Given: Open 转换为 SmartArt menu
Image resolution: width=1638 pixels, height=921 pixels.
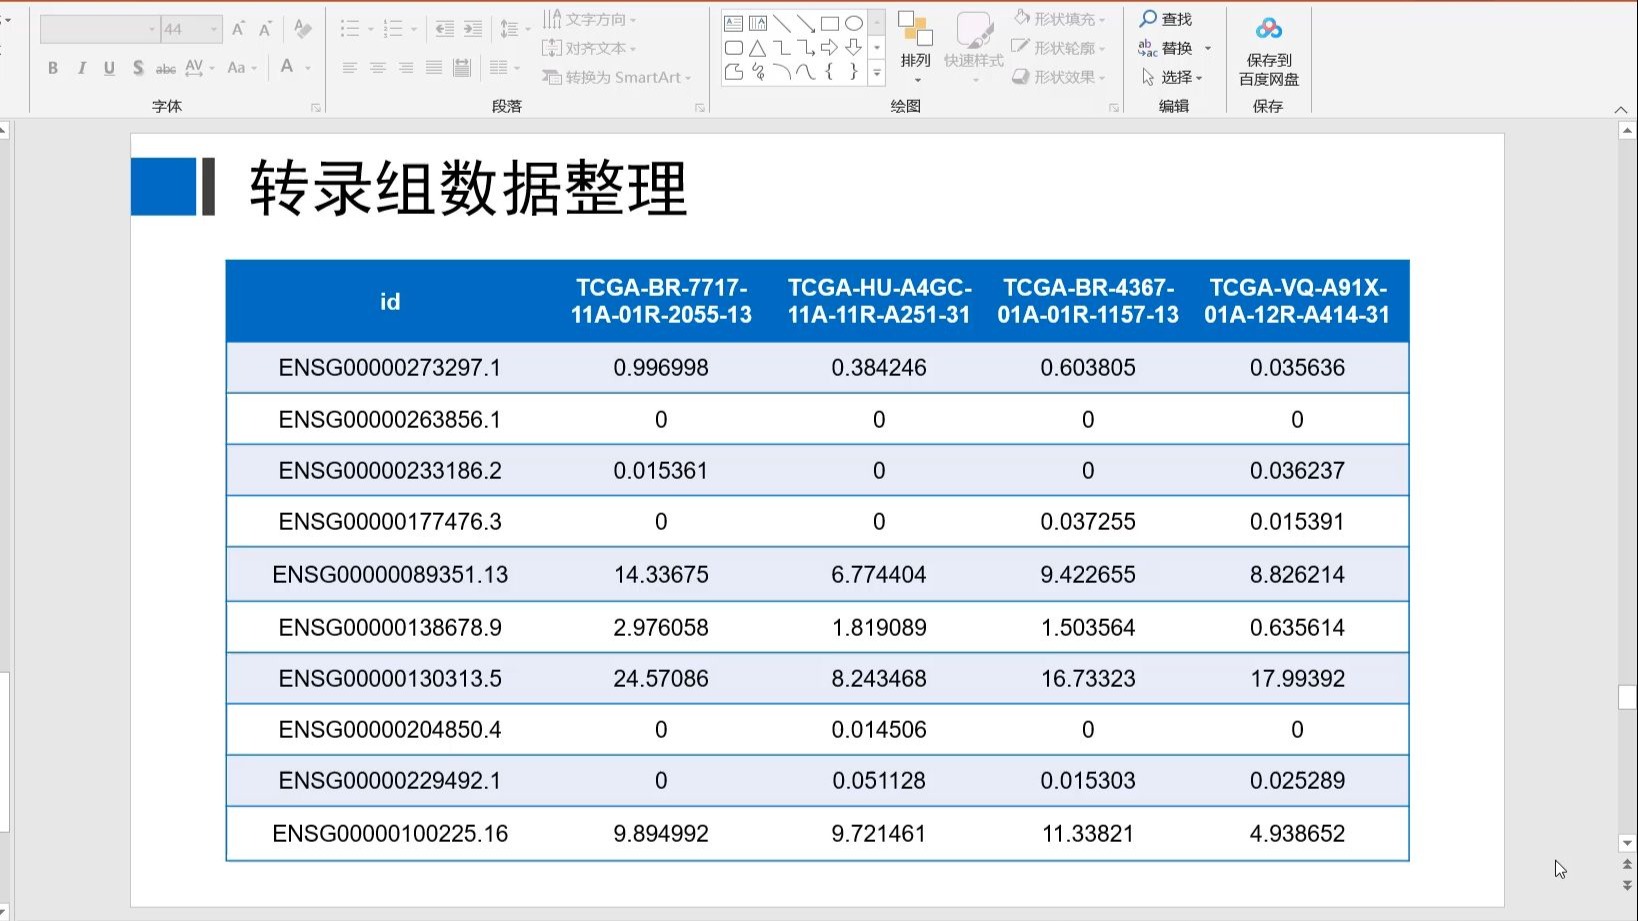Looking at the screenshot, I should click(616, 77).
